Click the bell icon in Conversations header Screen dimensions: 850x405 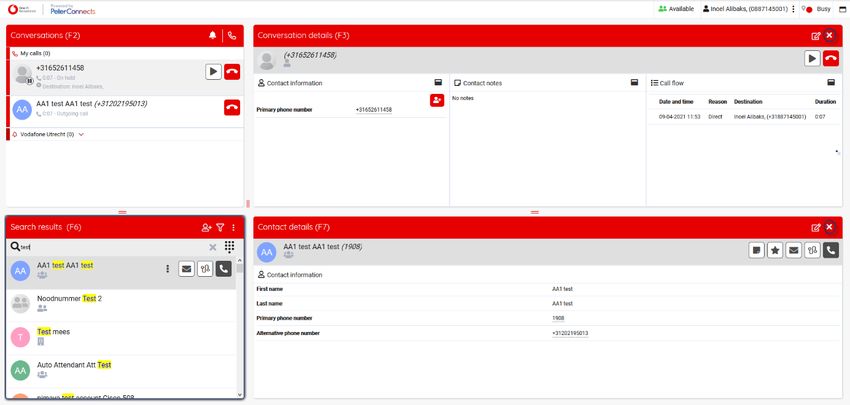pos(212,36)
